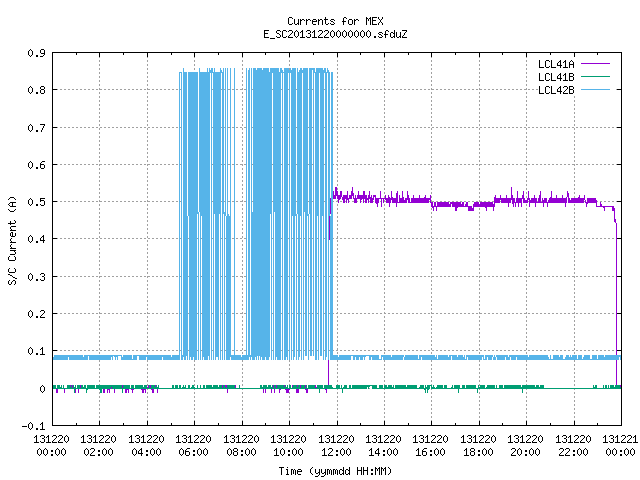640x480 pixels.
Task: Click the 131220 14:00 x-axis time label
Action: point(383,446)
